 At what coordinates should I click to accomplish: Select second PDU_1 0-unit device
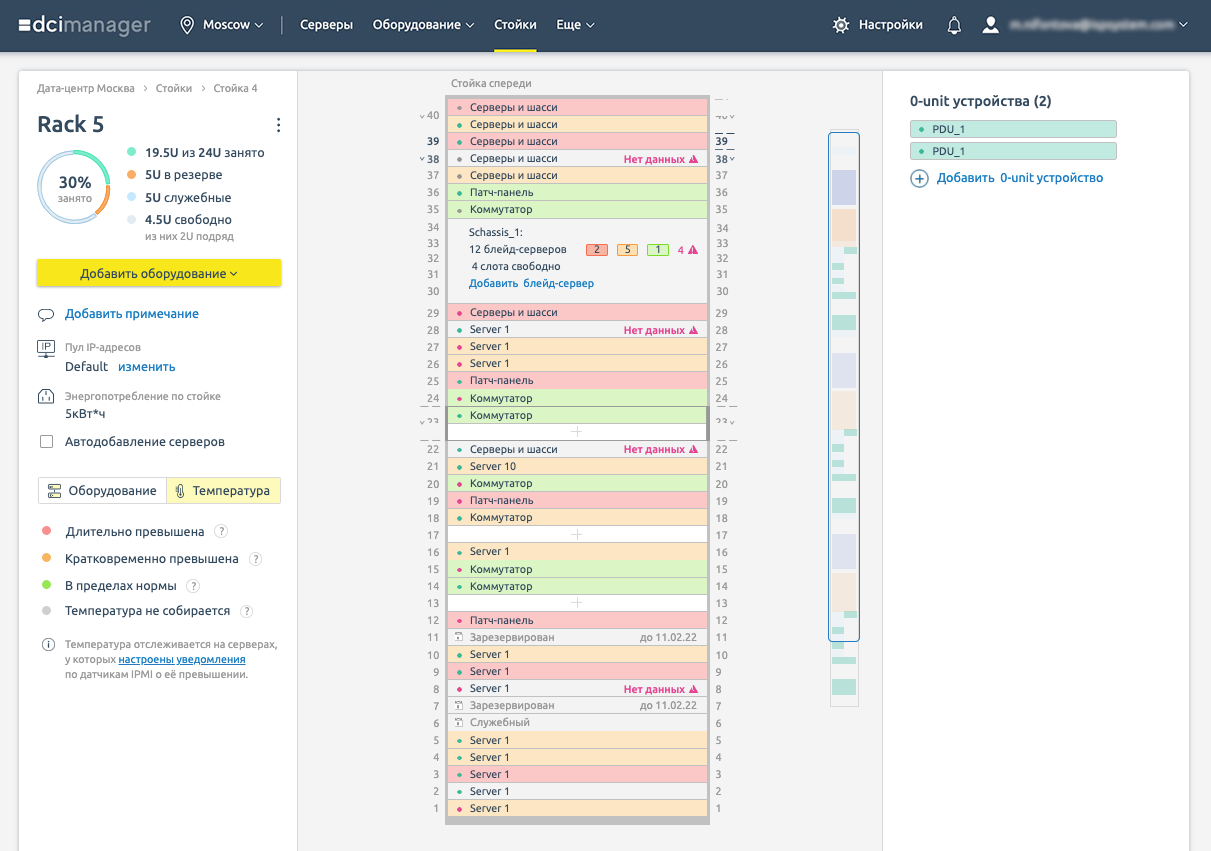pos(1013,151)
